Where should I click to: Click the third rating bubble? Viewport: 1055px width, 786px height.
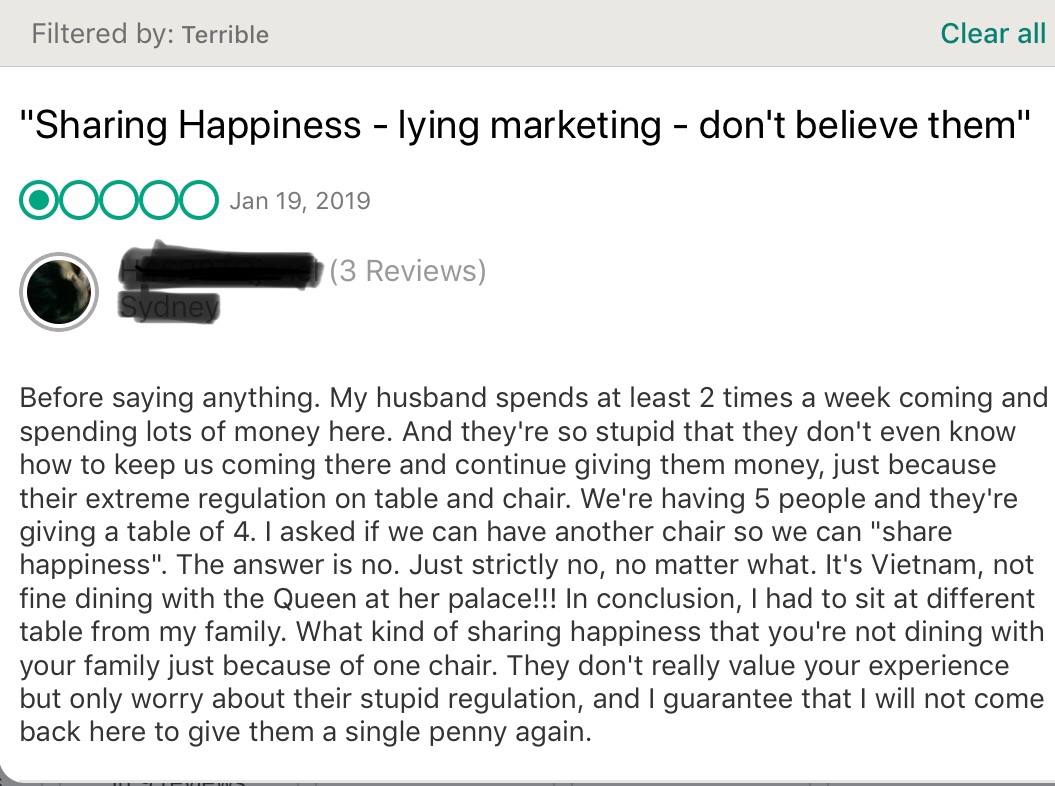point(118,201)
